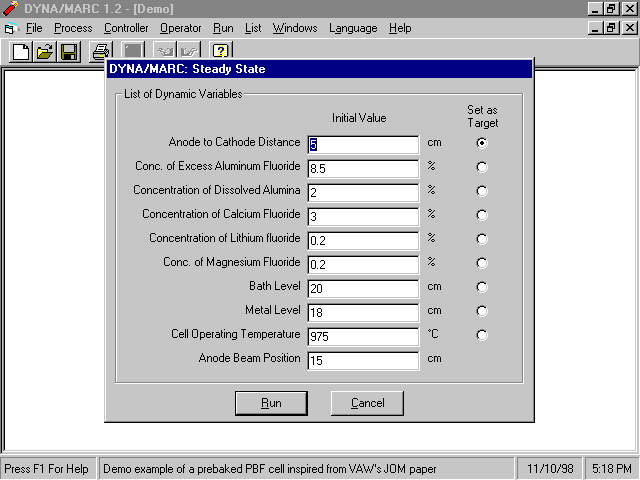Set Concentration of Lithium fluoride as target
The width and height of the screenshot is (640, 480).
482,239
